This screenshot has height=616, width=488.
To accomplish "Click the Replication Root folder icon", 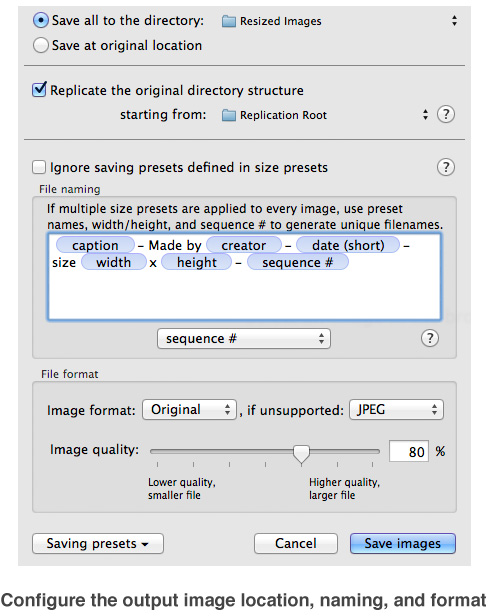I will pos(229,115).
